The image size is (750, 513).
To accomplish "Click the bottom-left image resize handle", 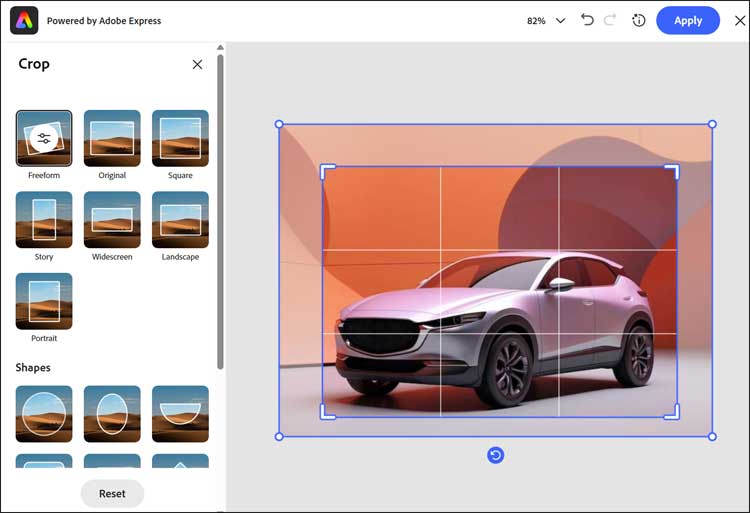I will (x=279, y=437).
